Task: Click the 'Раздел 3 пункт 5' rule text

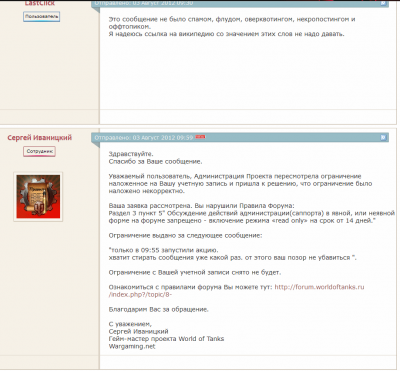Action: 252,217
